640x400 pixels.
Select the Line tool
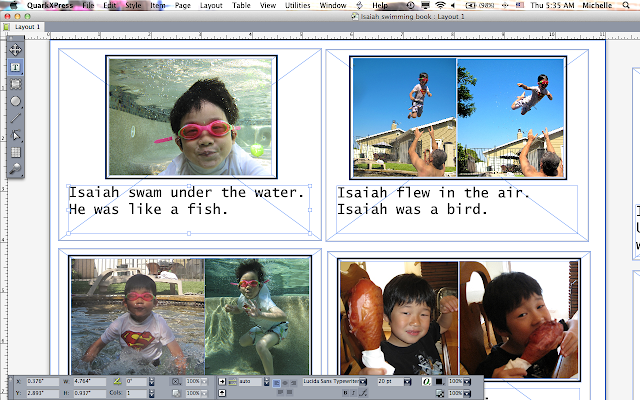16,118
